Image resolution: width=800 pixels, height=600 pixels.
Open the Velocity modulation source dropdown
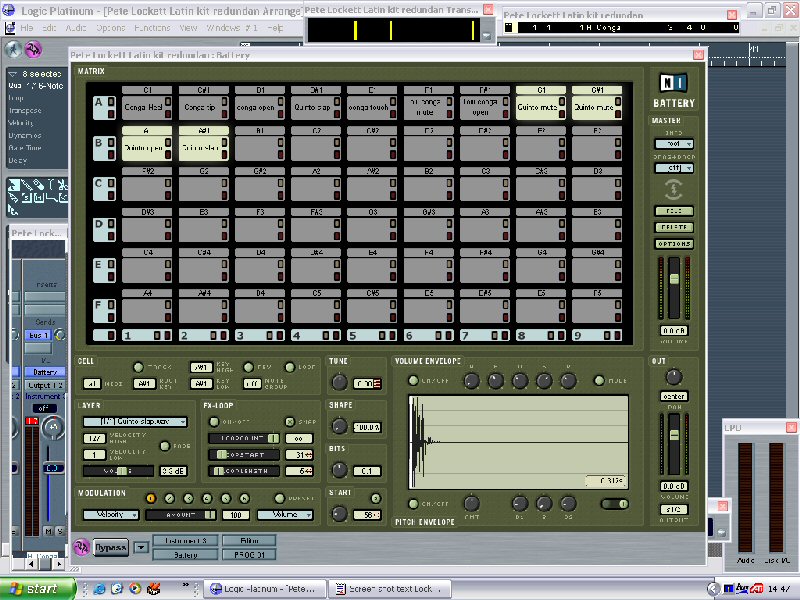tap(109, 514)
